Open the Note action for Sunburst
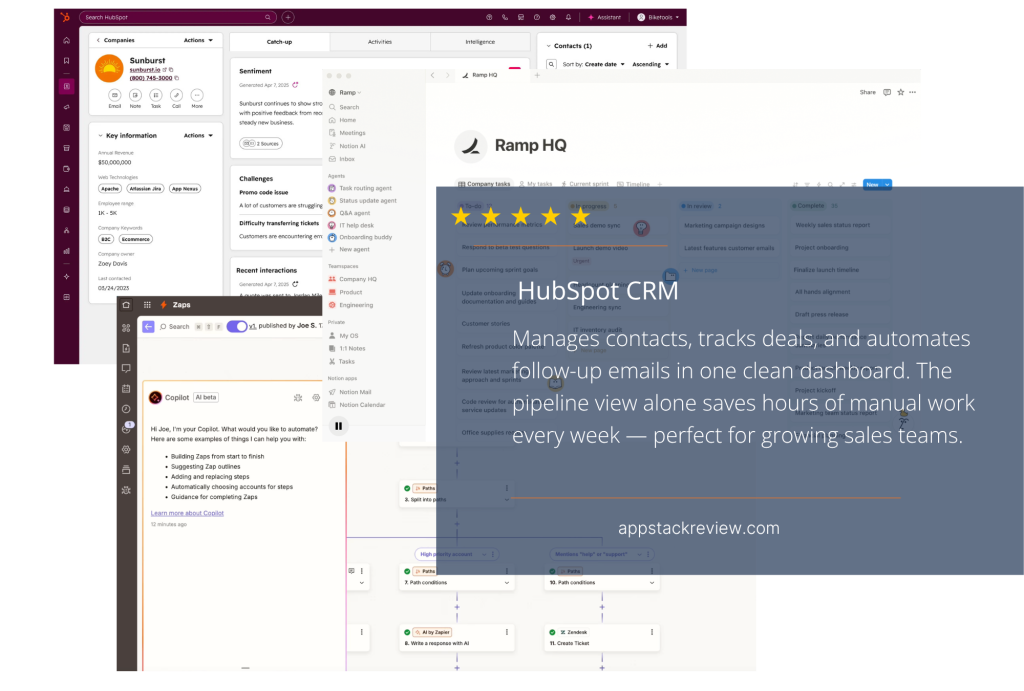The image size is (1024, 691). (x=135, y=95)
